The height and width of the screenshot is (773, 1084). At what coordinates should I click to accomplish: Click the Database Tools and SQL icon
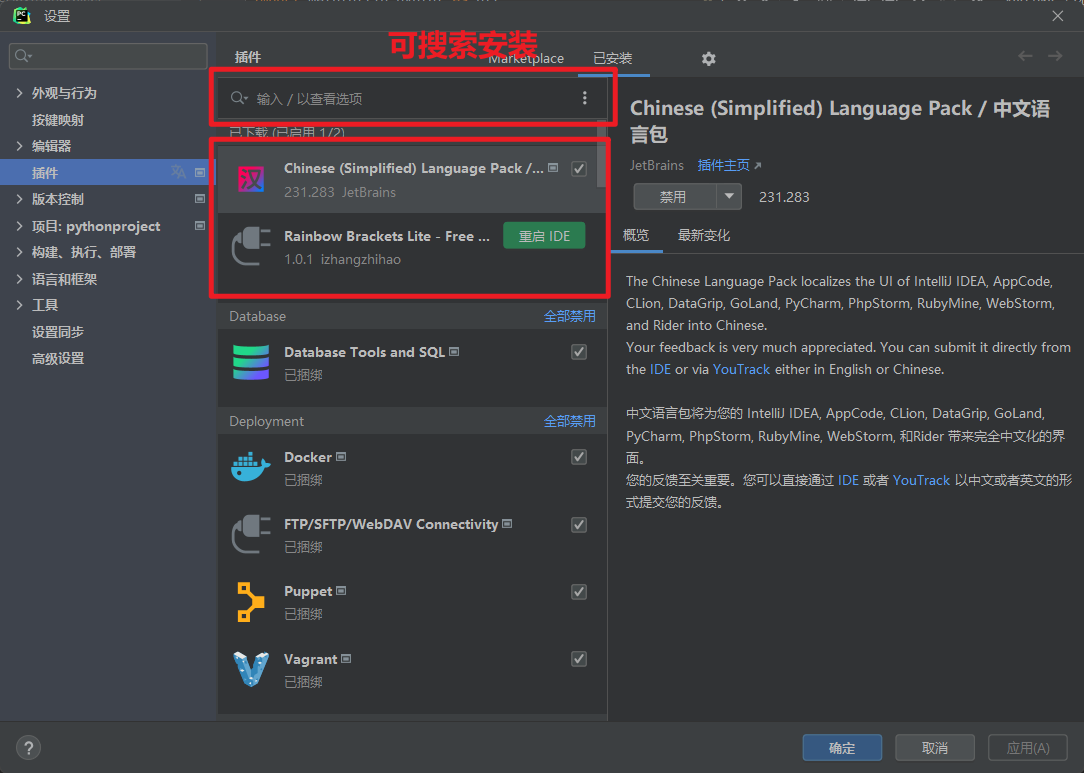point(251,362)
